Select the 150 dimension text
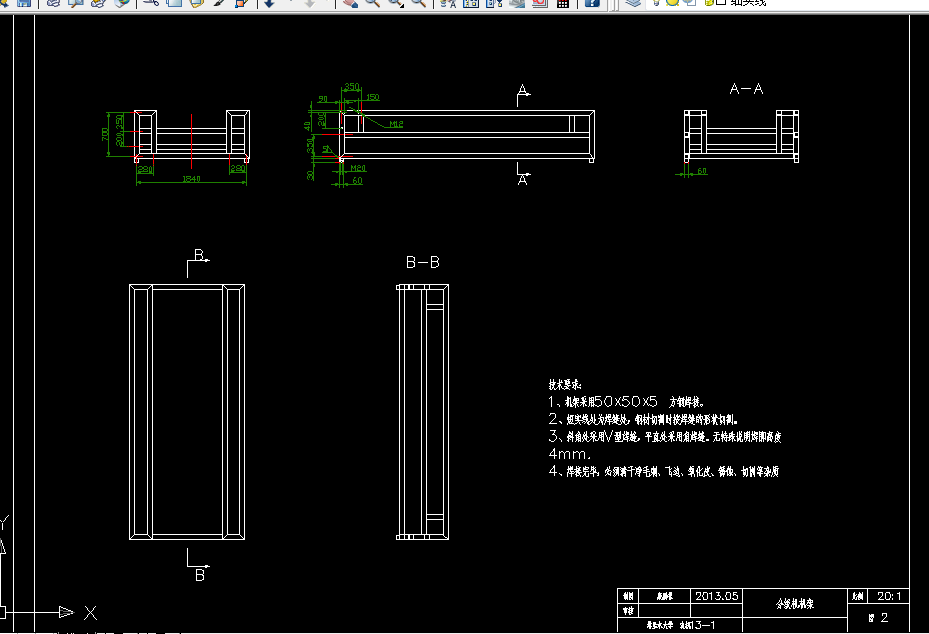Image resolution: width=929 pixels, height=634 pixels. (x=373, y=97)
